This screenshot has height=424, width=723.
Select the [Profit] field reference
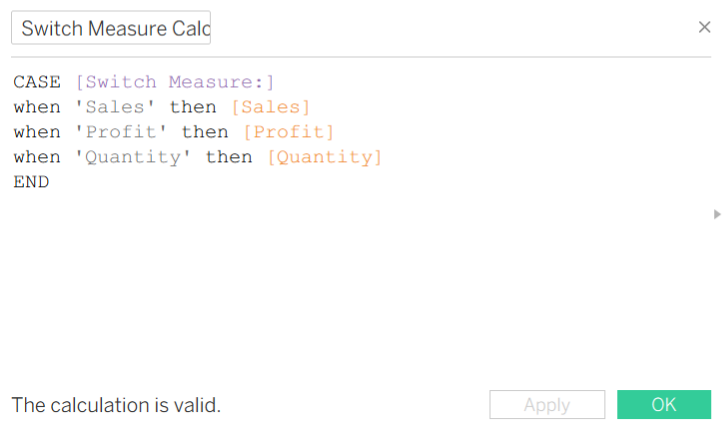(x=289, y=132)
